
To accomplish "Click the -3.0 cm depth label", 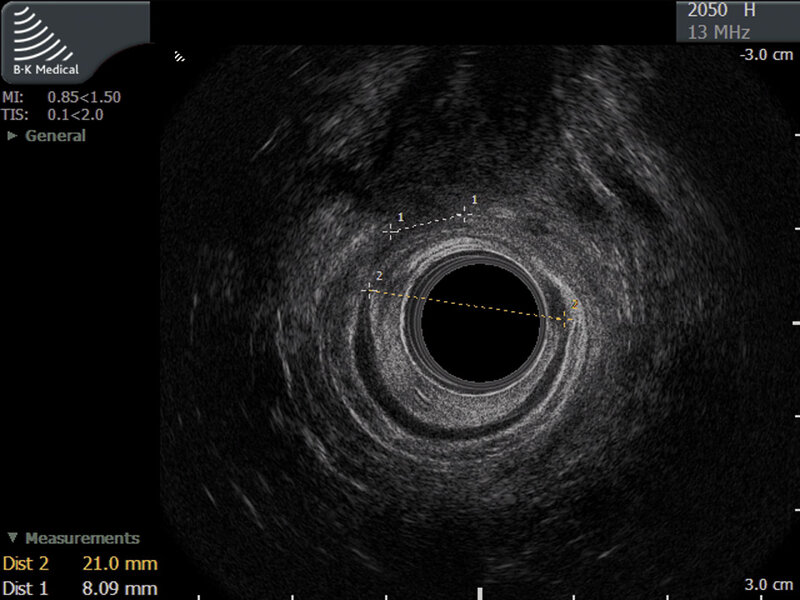I will coord(767,55).
